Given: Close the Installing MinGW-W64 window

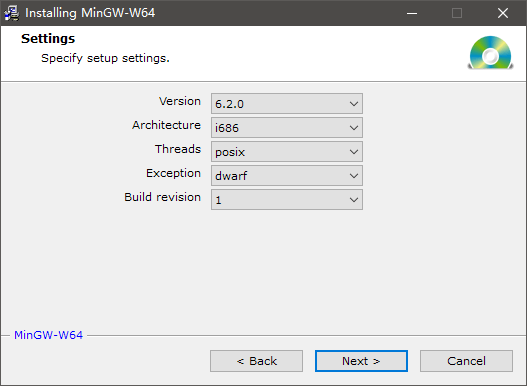Looking at the screenshot, I should (x=503, y=13).
